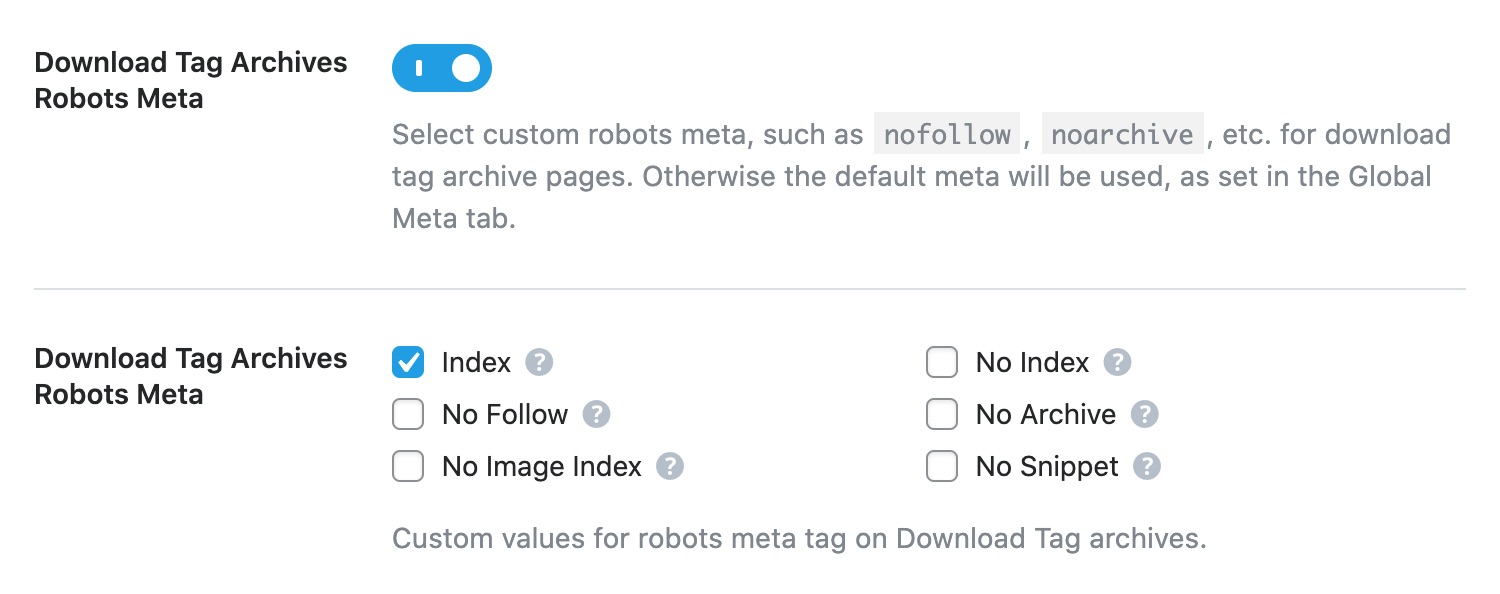Click the No Archive question mark icon
This screenshot has width=1500, height=594.
pos(1146,414)
